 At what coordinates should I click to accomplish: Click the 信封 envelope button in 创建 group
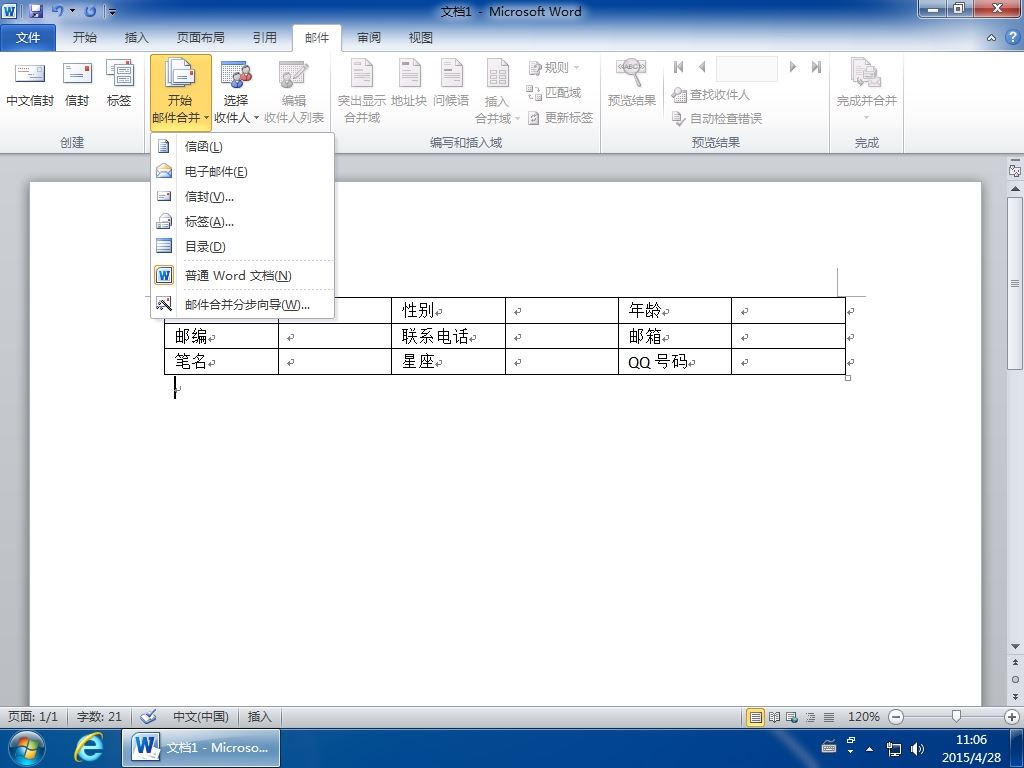coord(77,84)
